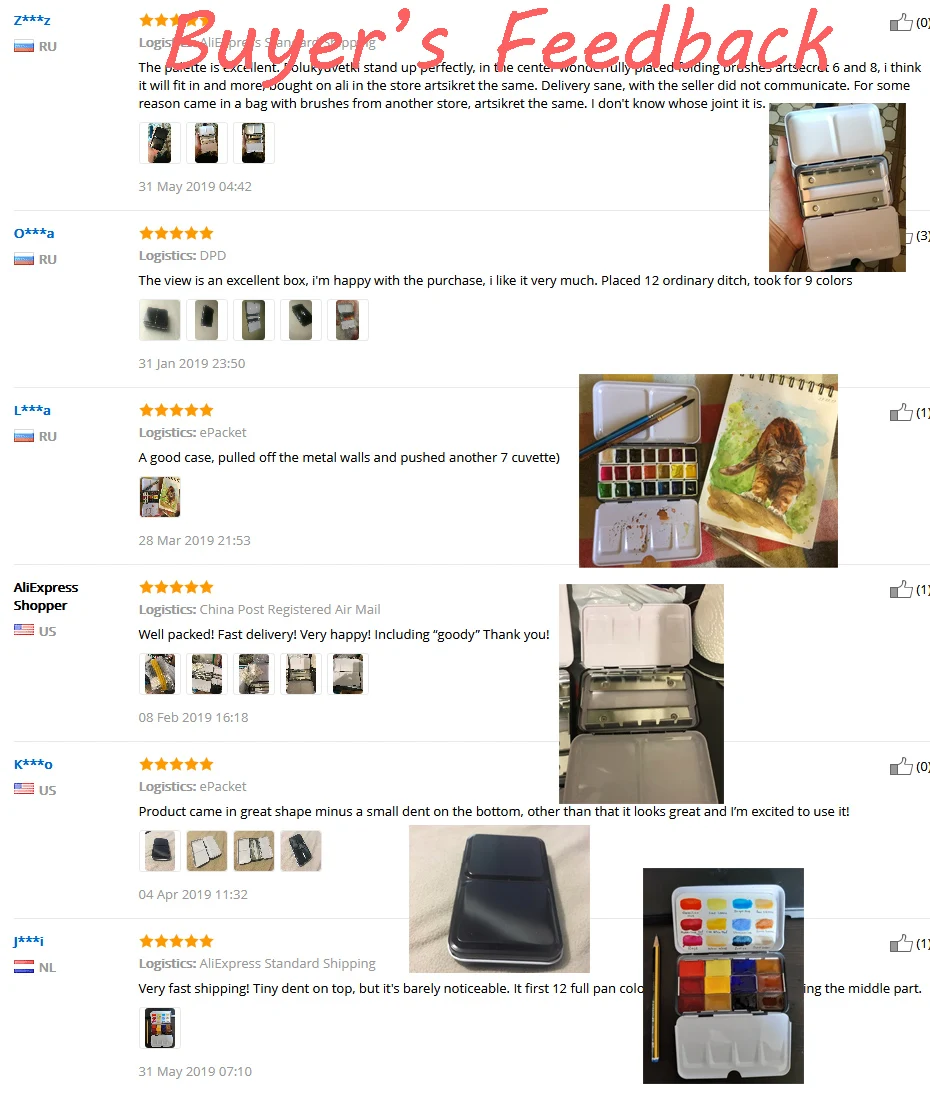Open the Z***z reviewer profile
This screenshot has width=930, height=1094.
pos(32,20)
